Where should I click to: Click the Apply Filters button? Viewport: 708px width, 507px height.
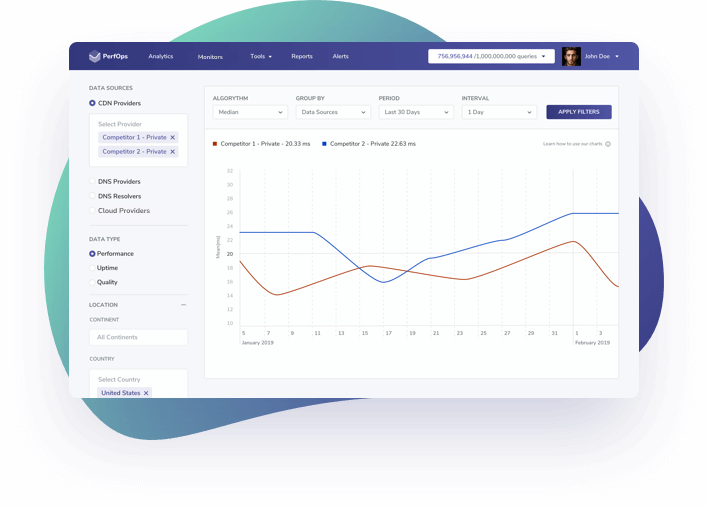(x=579, y=112)
